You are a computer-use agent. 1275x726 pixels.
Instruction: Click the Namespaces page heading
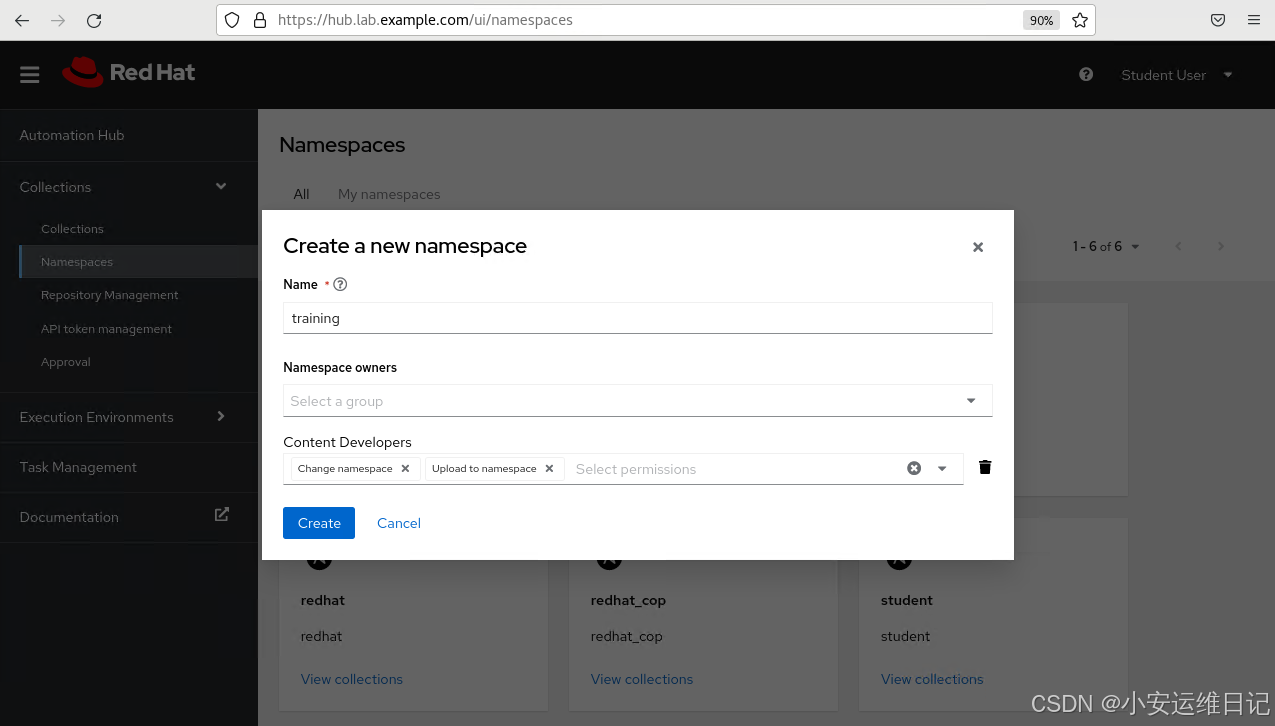(342, 145)
